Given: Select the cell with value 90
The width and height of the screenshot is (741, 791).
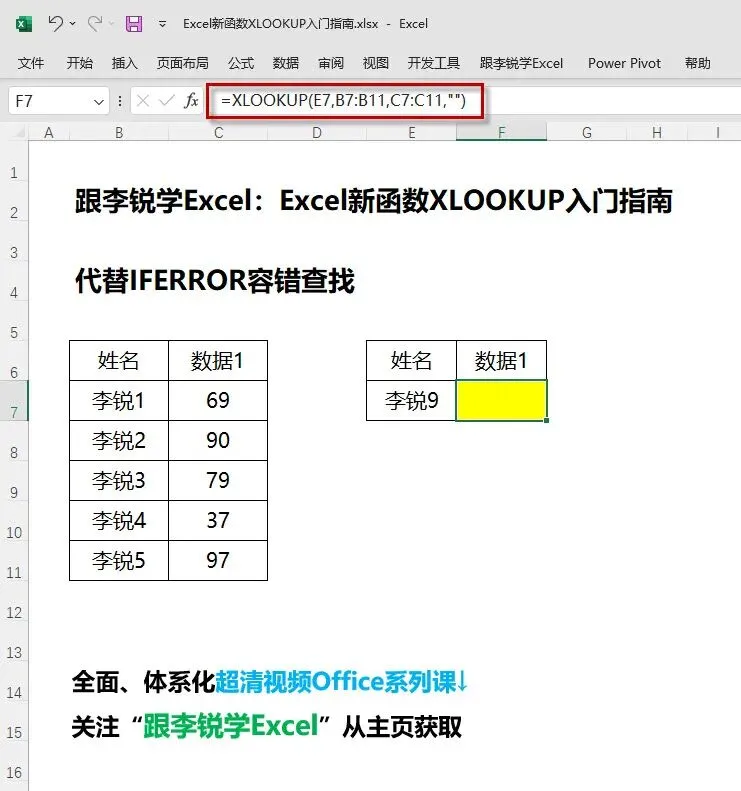Looking at the screenshot, I should [x=218, y=440].
